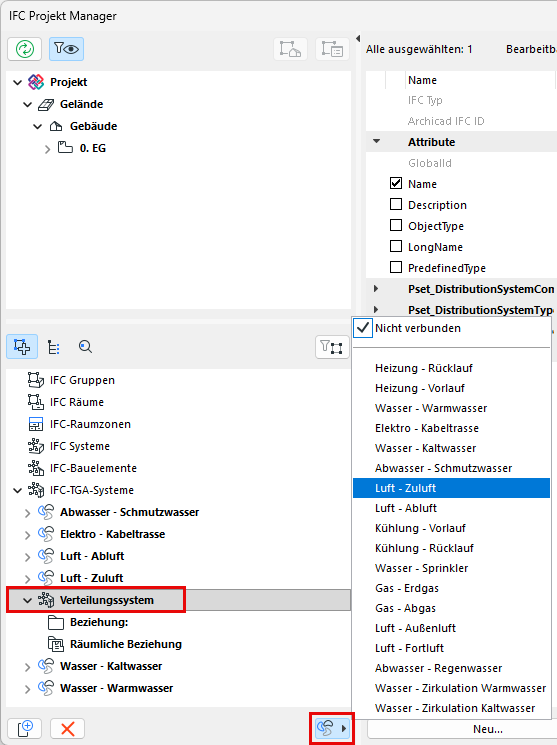
Task: Click the select-elements-in-model toolbar icon
Action: [290, 49]
